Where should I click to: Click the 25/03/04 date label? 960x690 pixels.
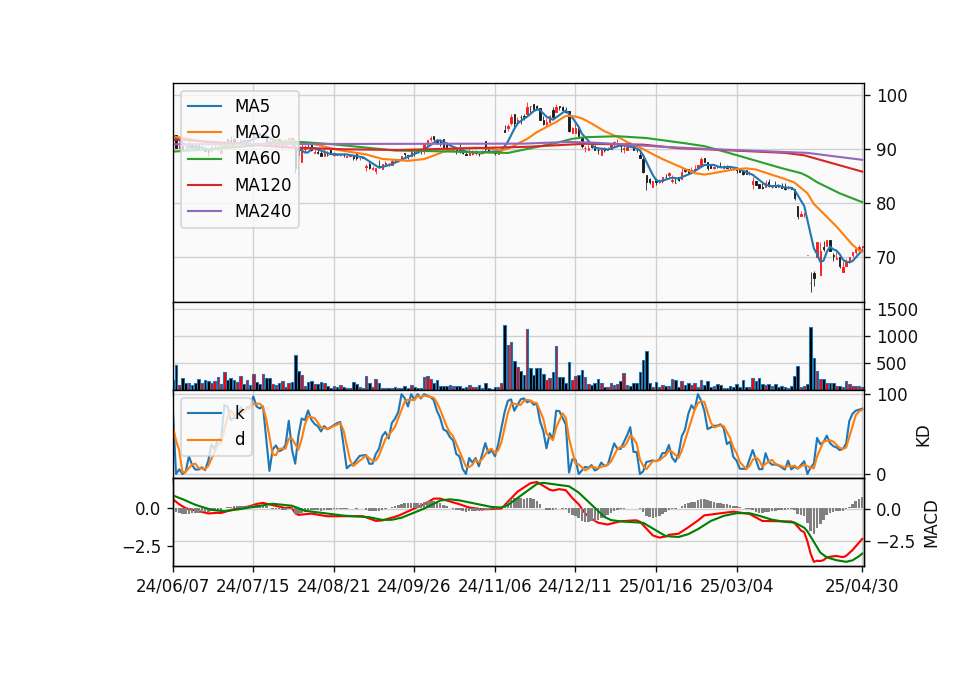(737, 586)
